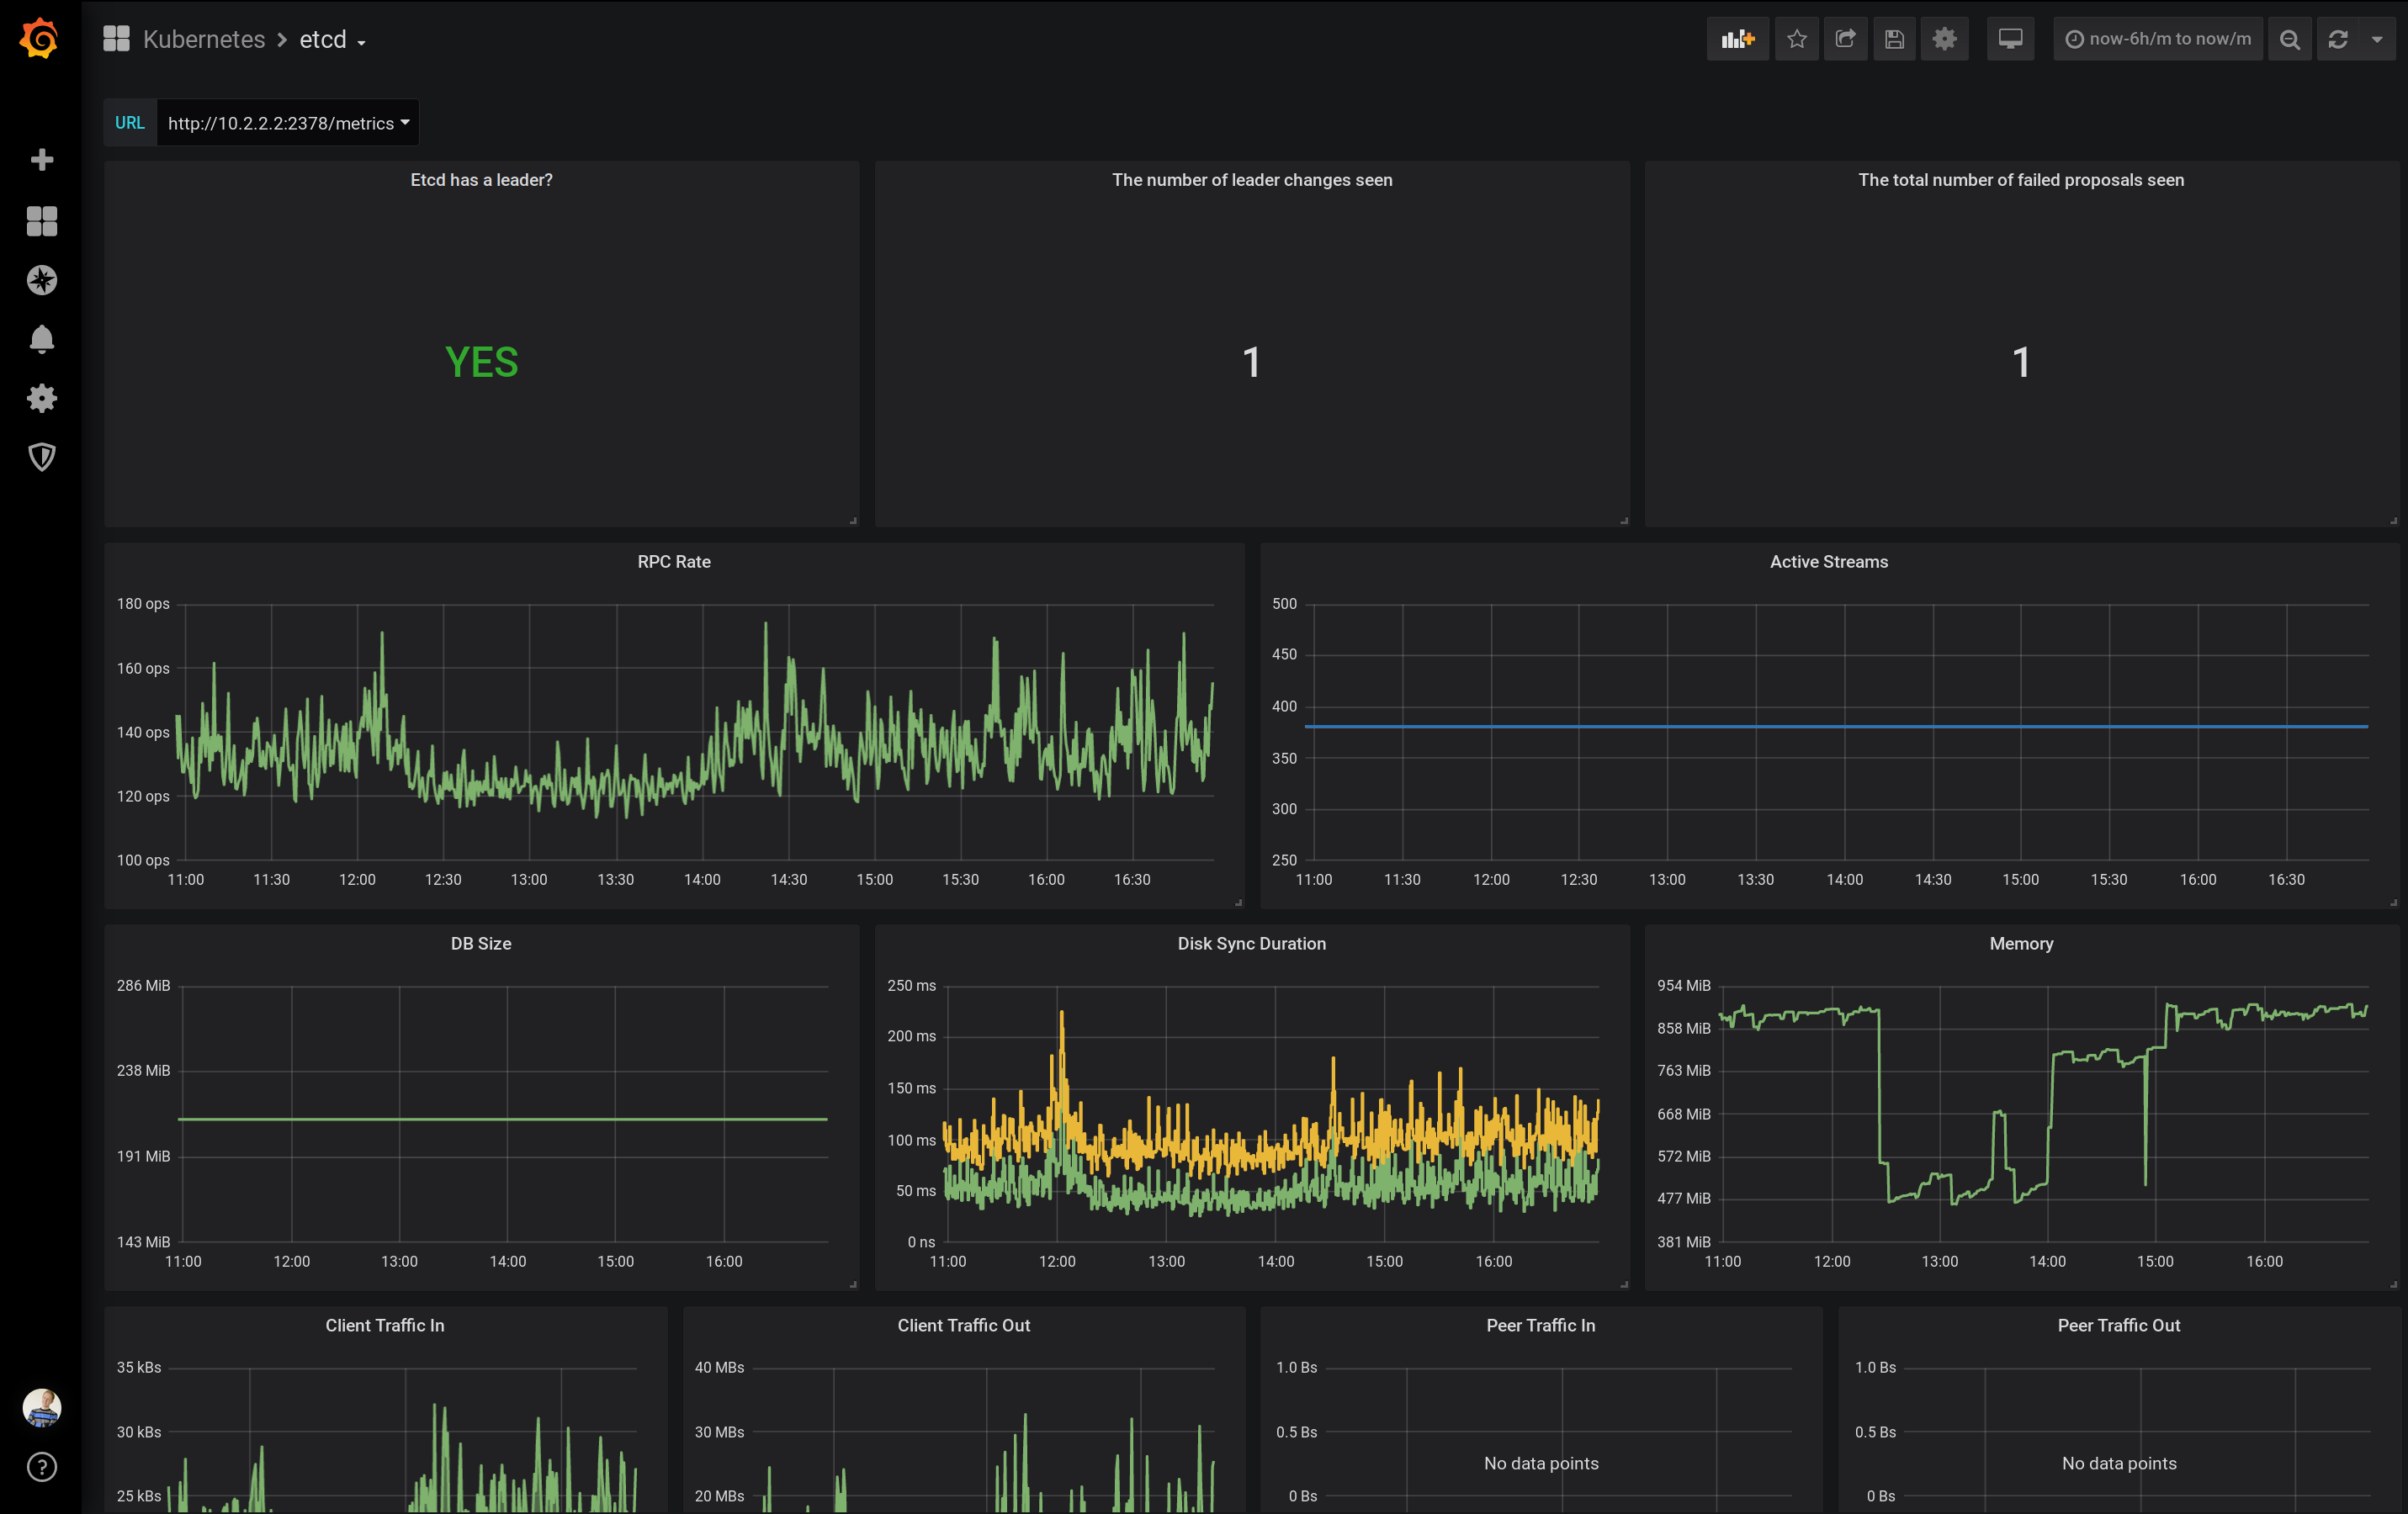Click the Grafana logo home icon
The height and width of the screenshot is (1514, 2408).
(x=40, y=39)
